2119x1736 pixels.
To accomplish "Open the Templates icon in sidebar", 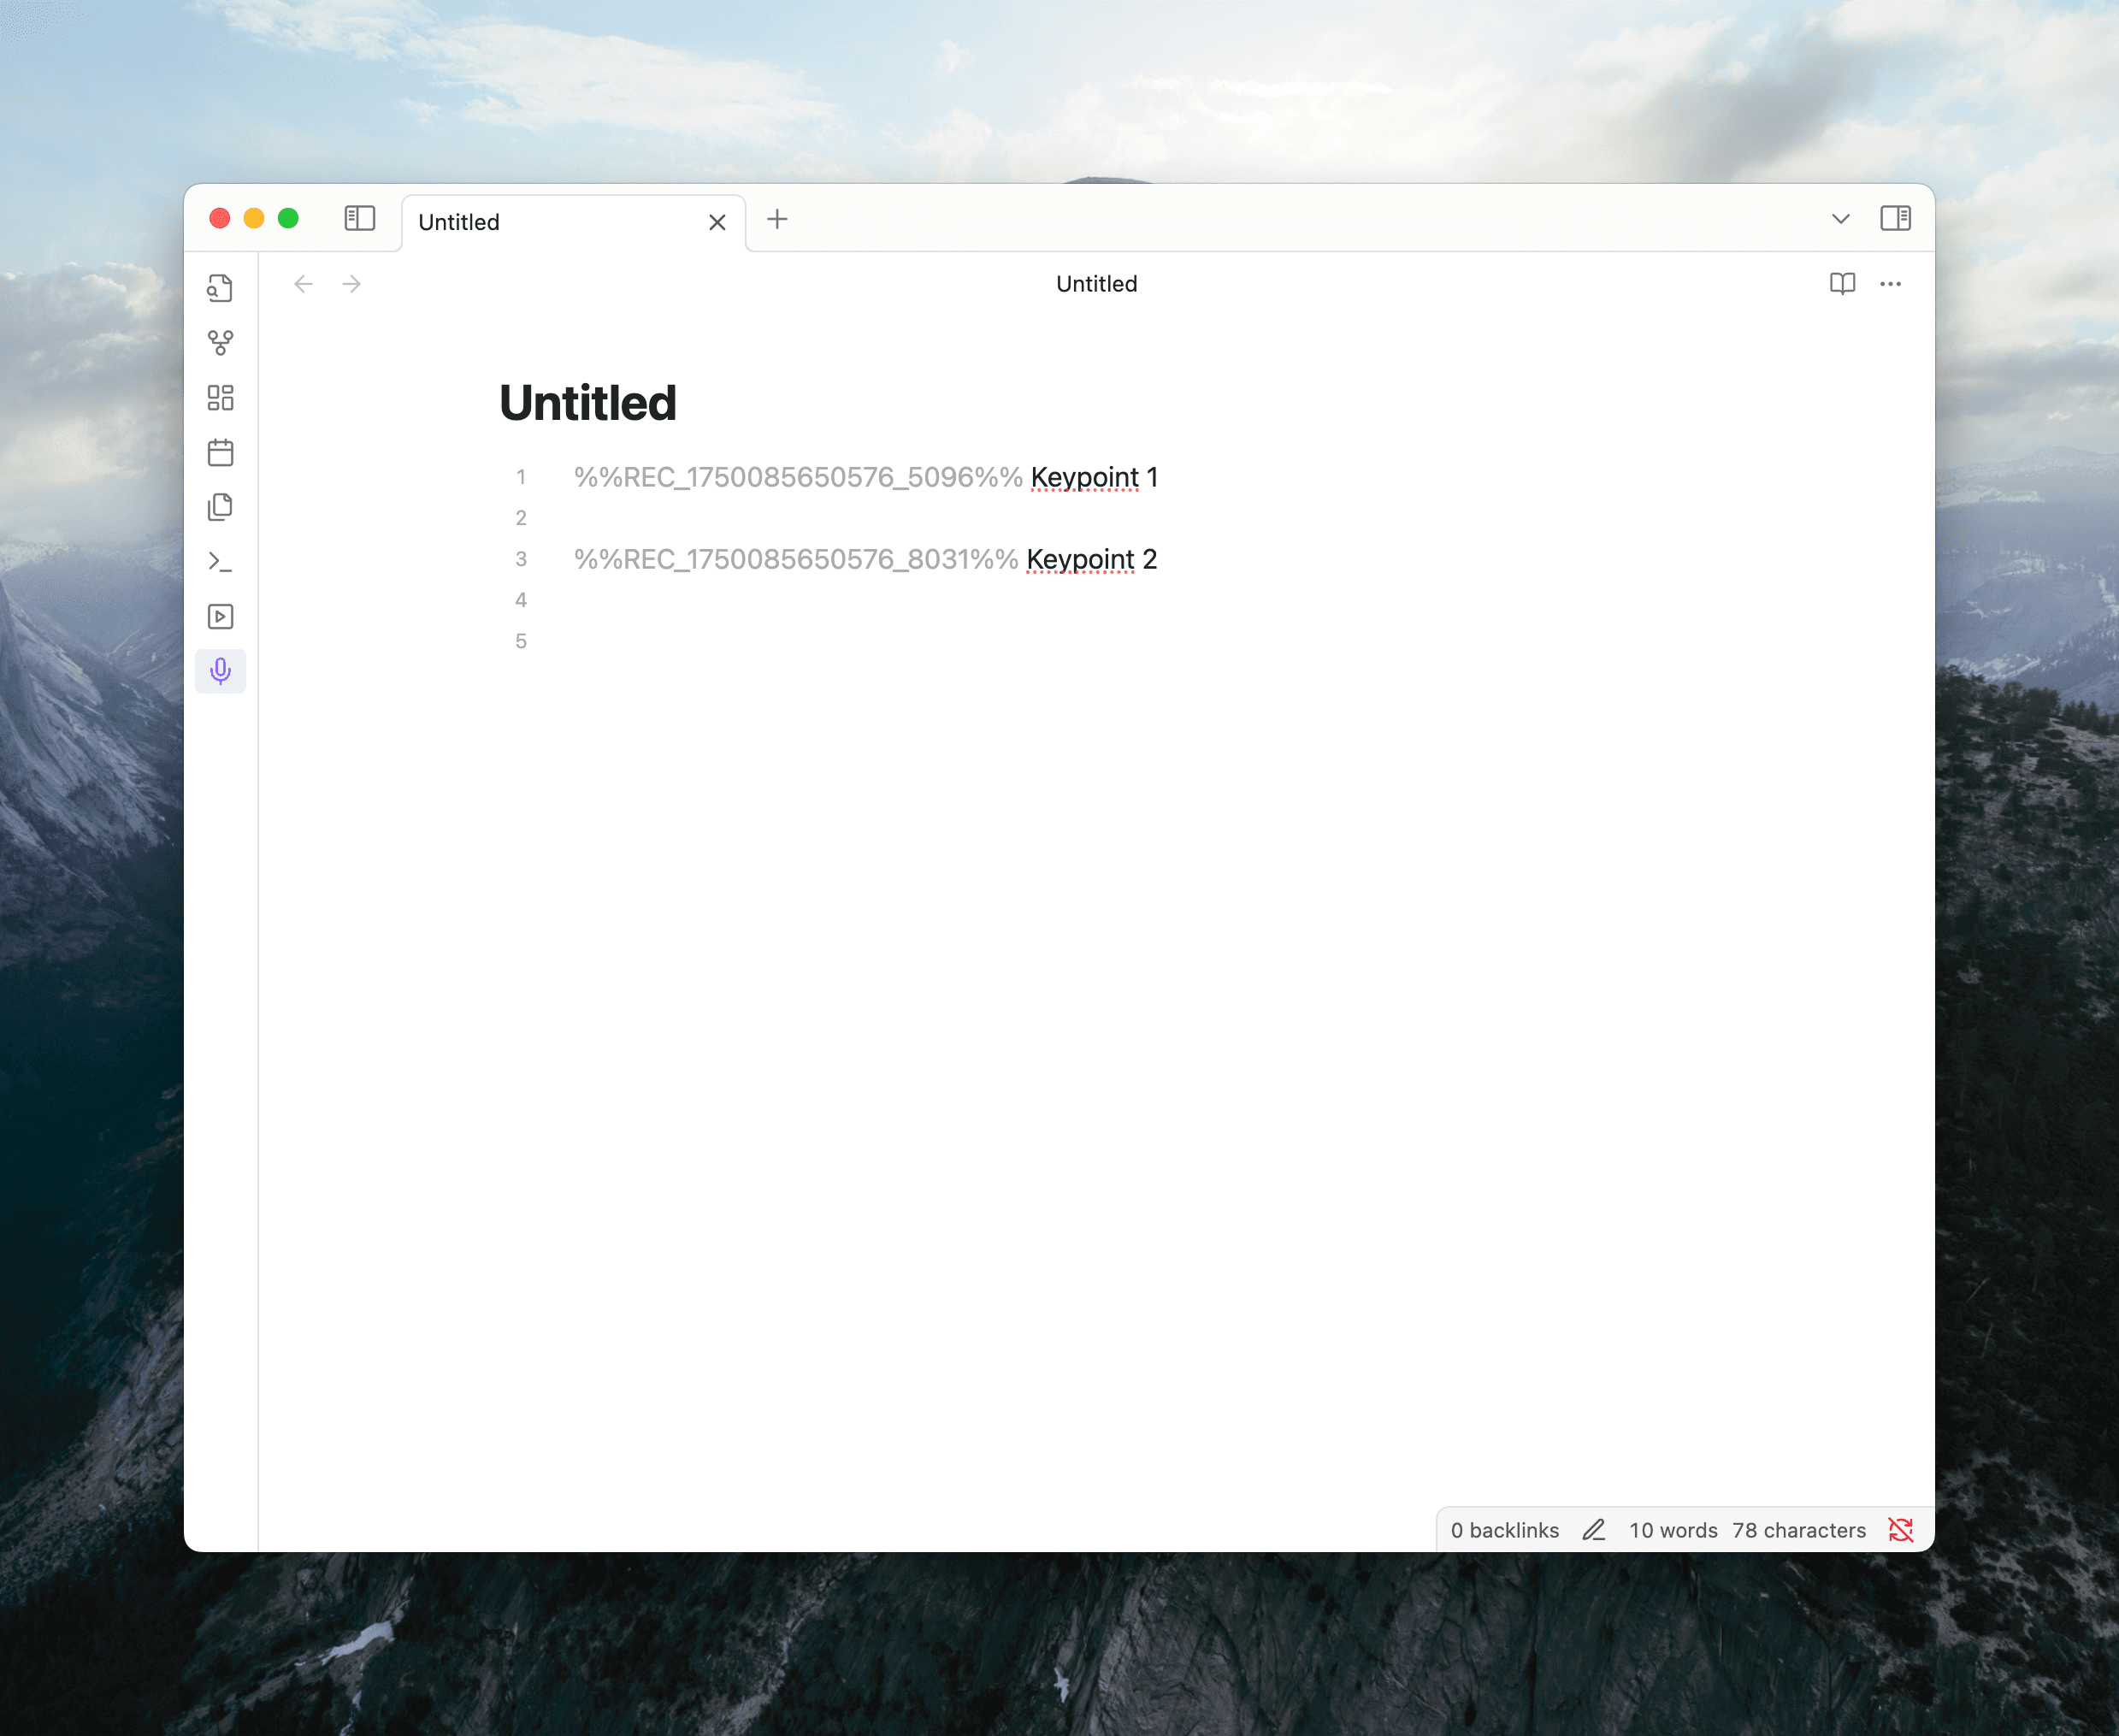I will point(220,506).
